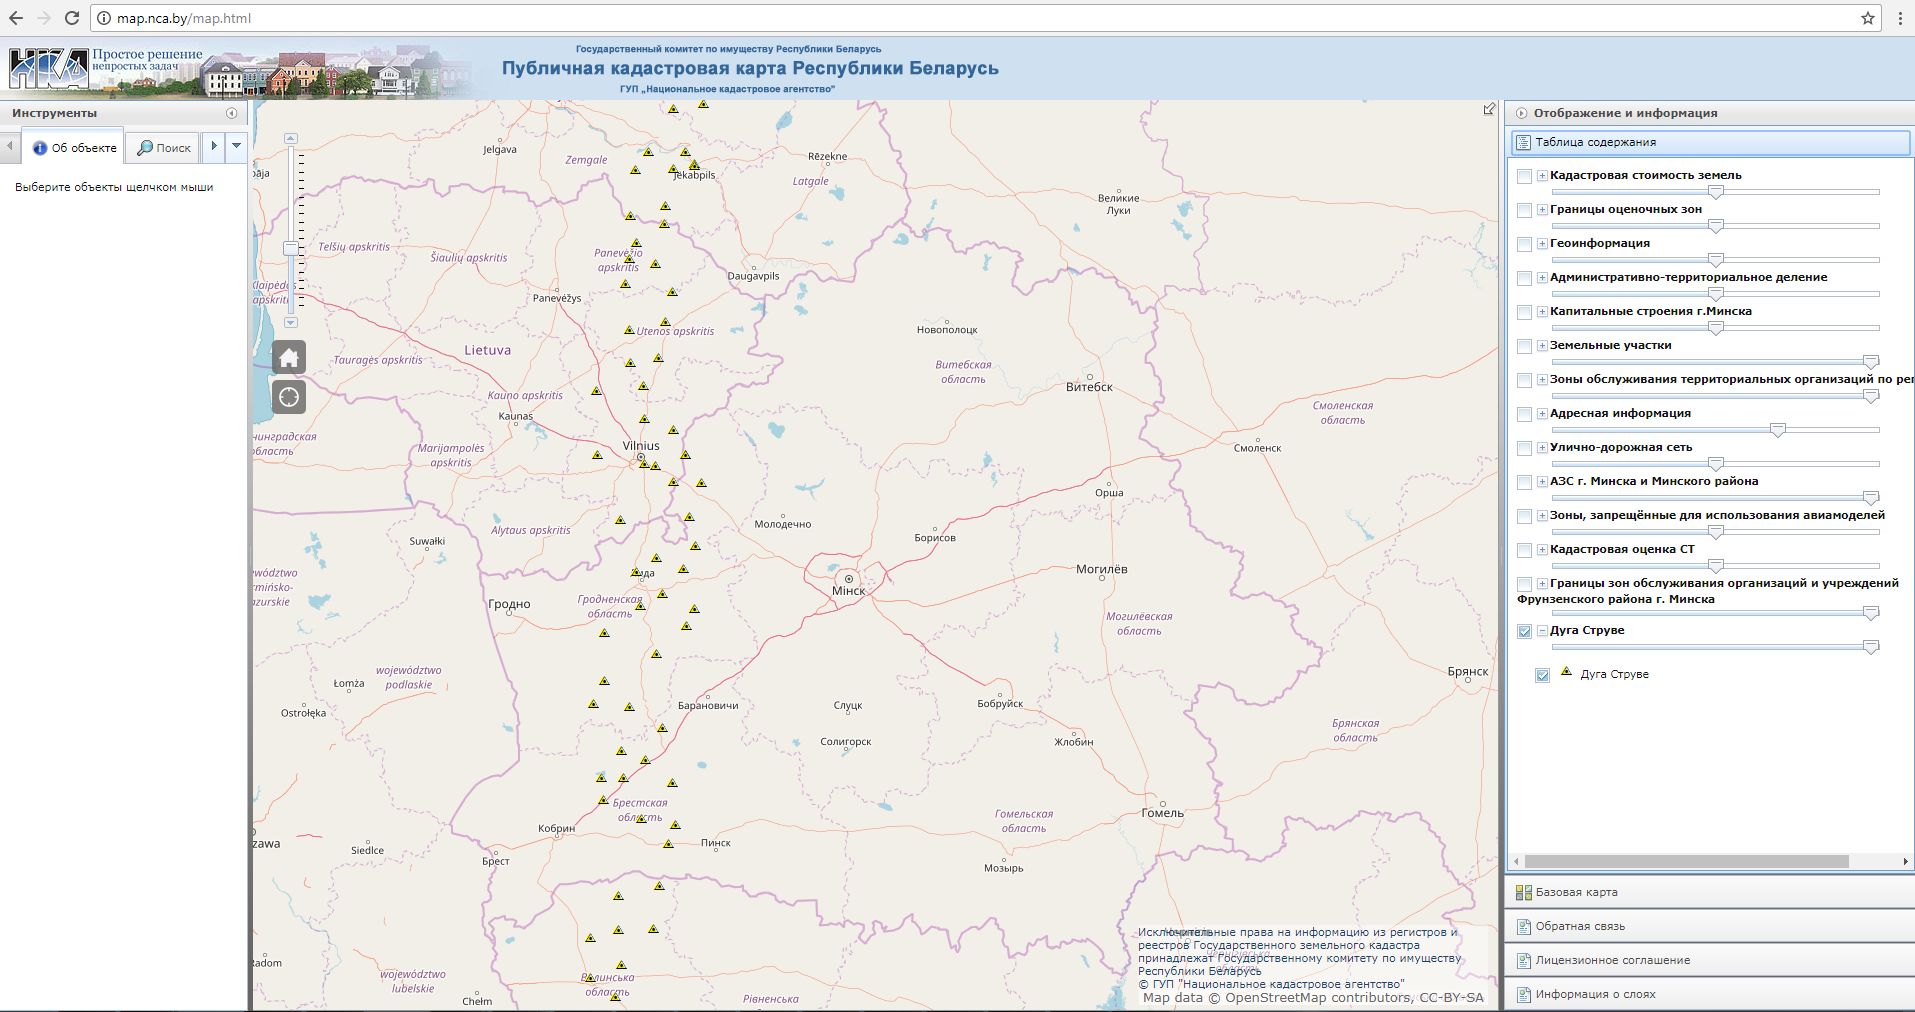
Task: Click the zoom-out arrow below the zoom slider
Action: click(291, 322)
